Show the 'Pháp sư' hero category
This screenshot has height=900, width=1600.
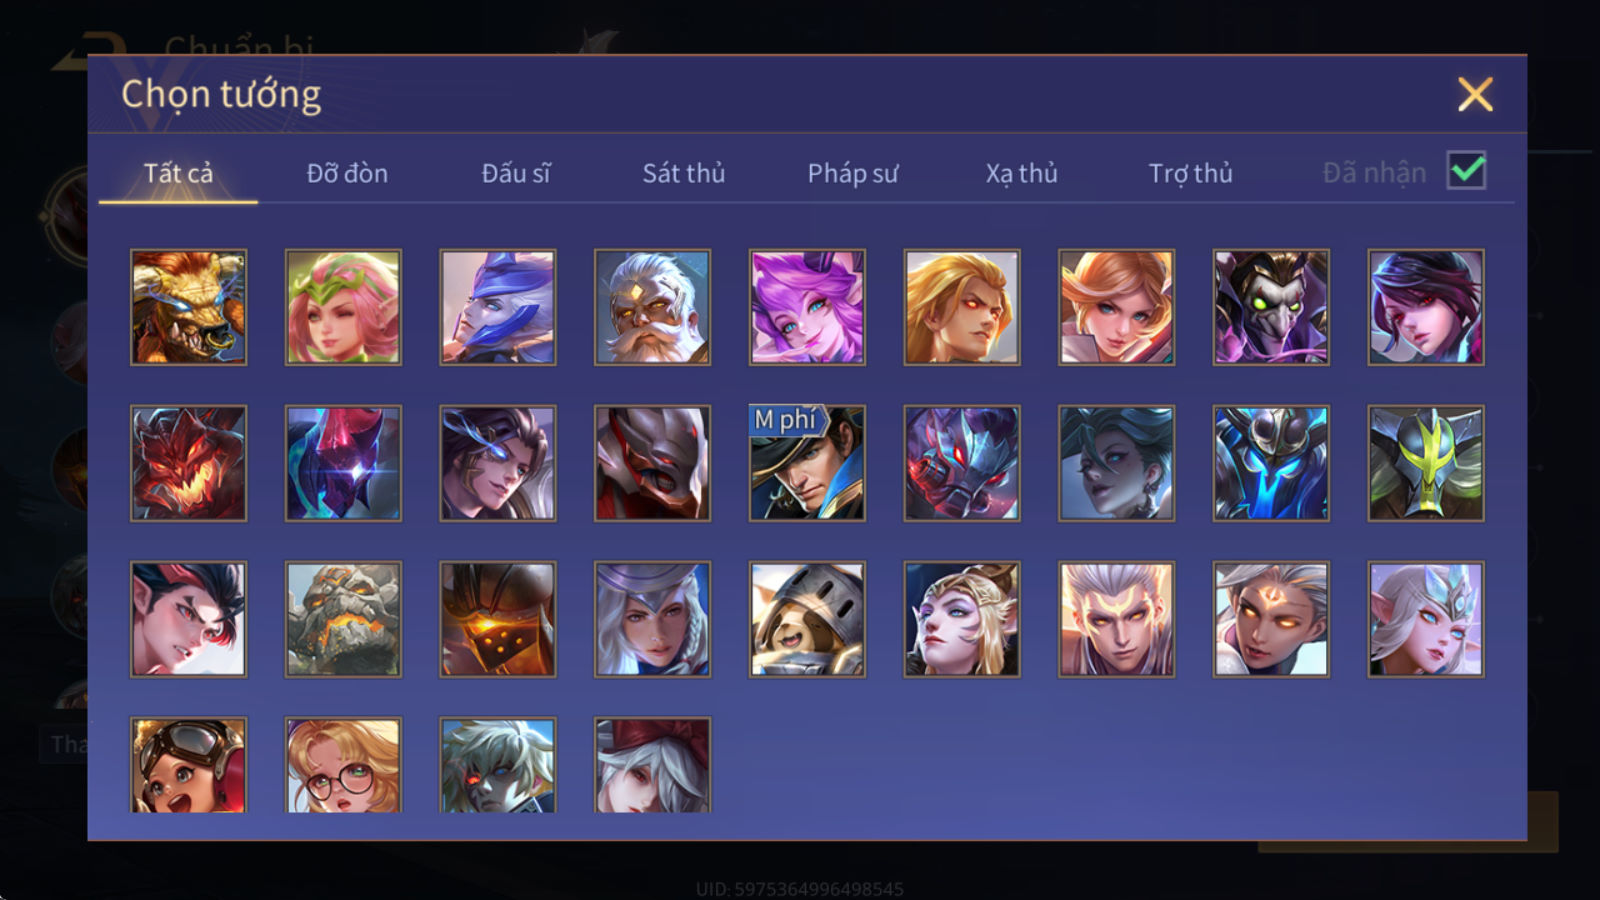(853, 173)
